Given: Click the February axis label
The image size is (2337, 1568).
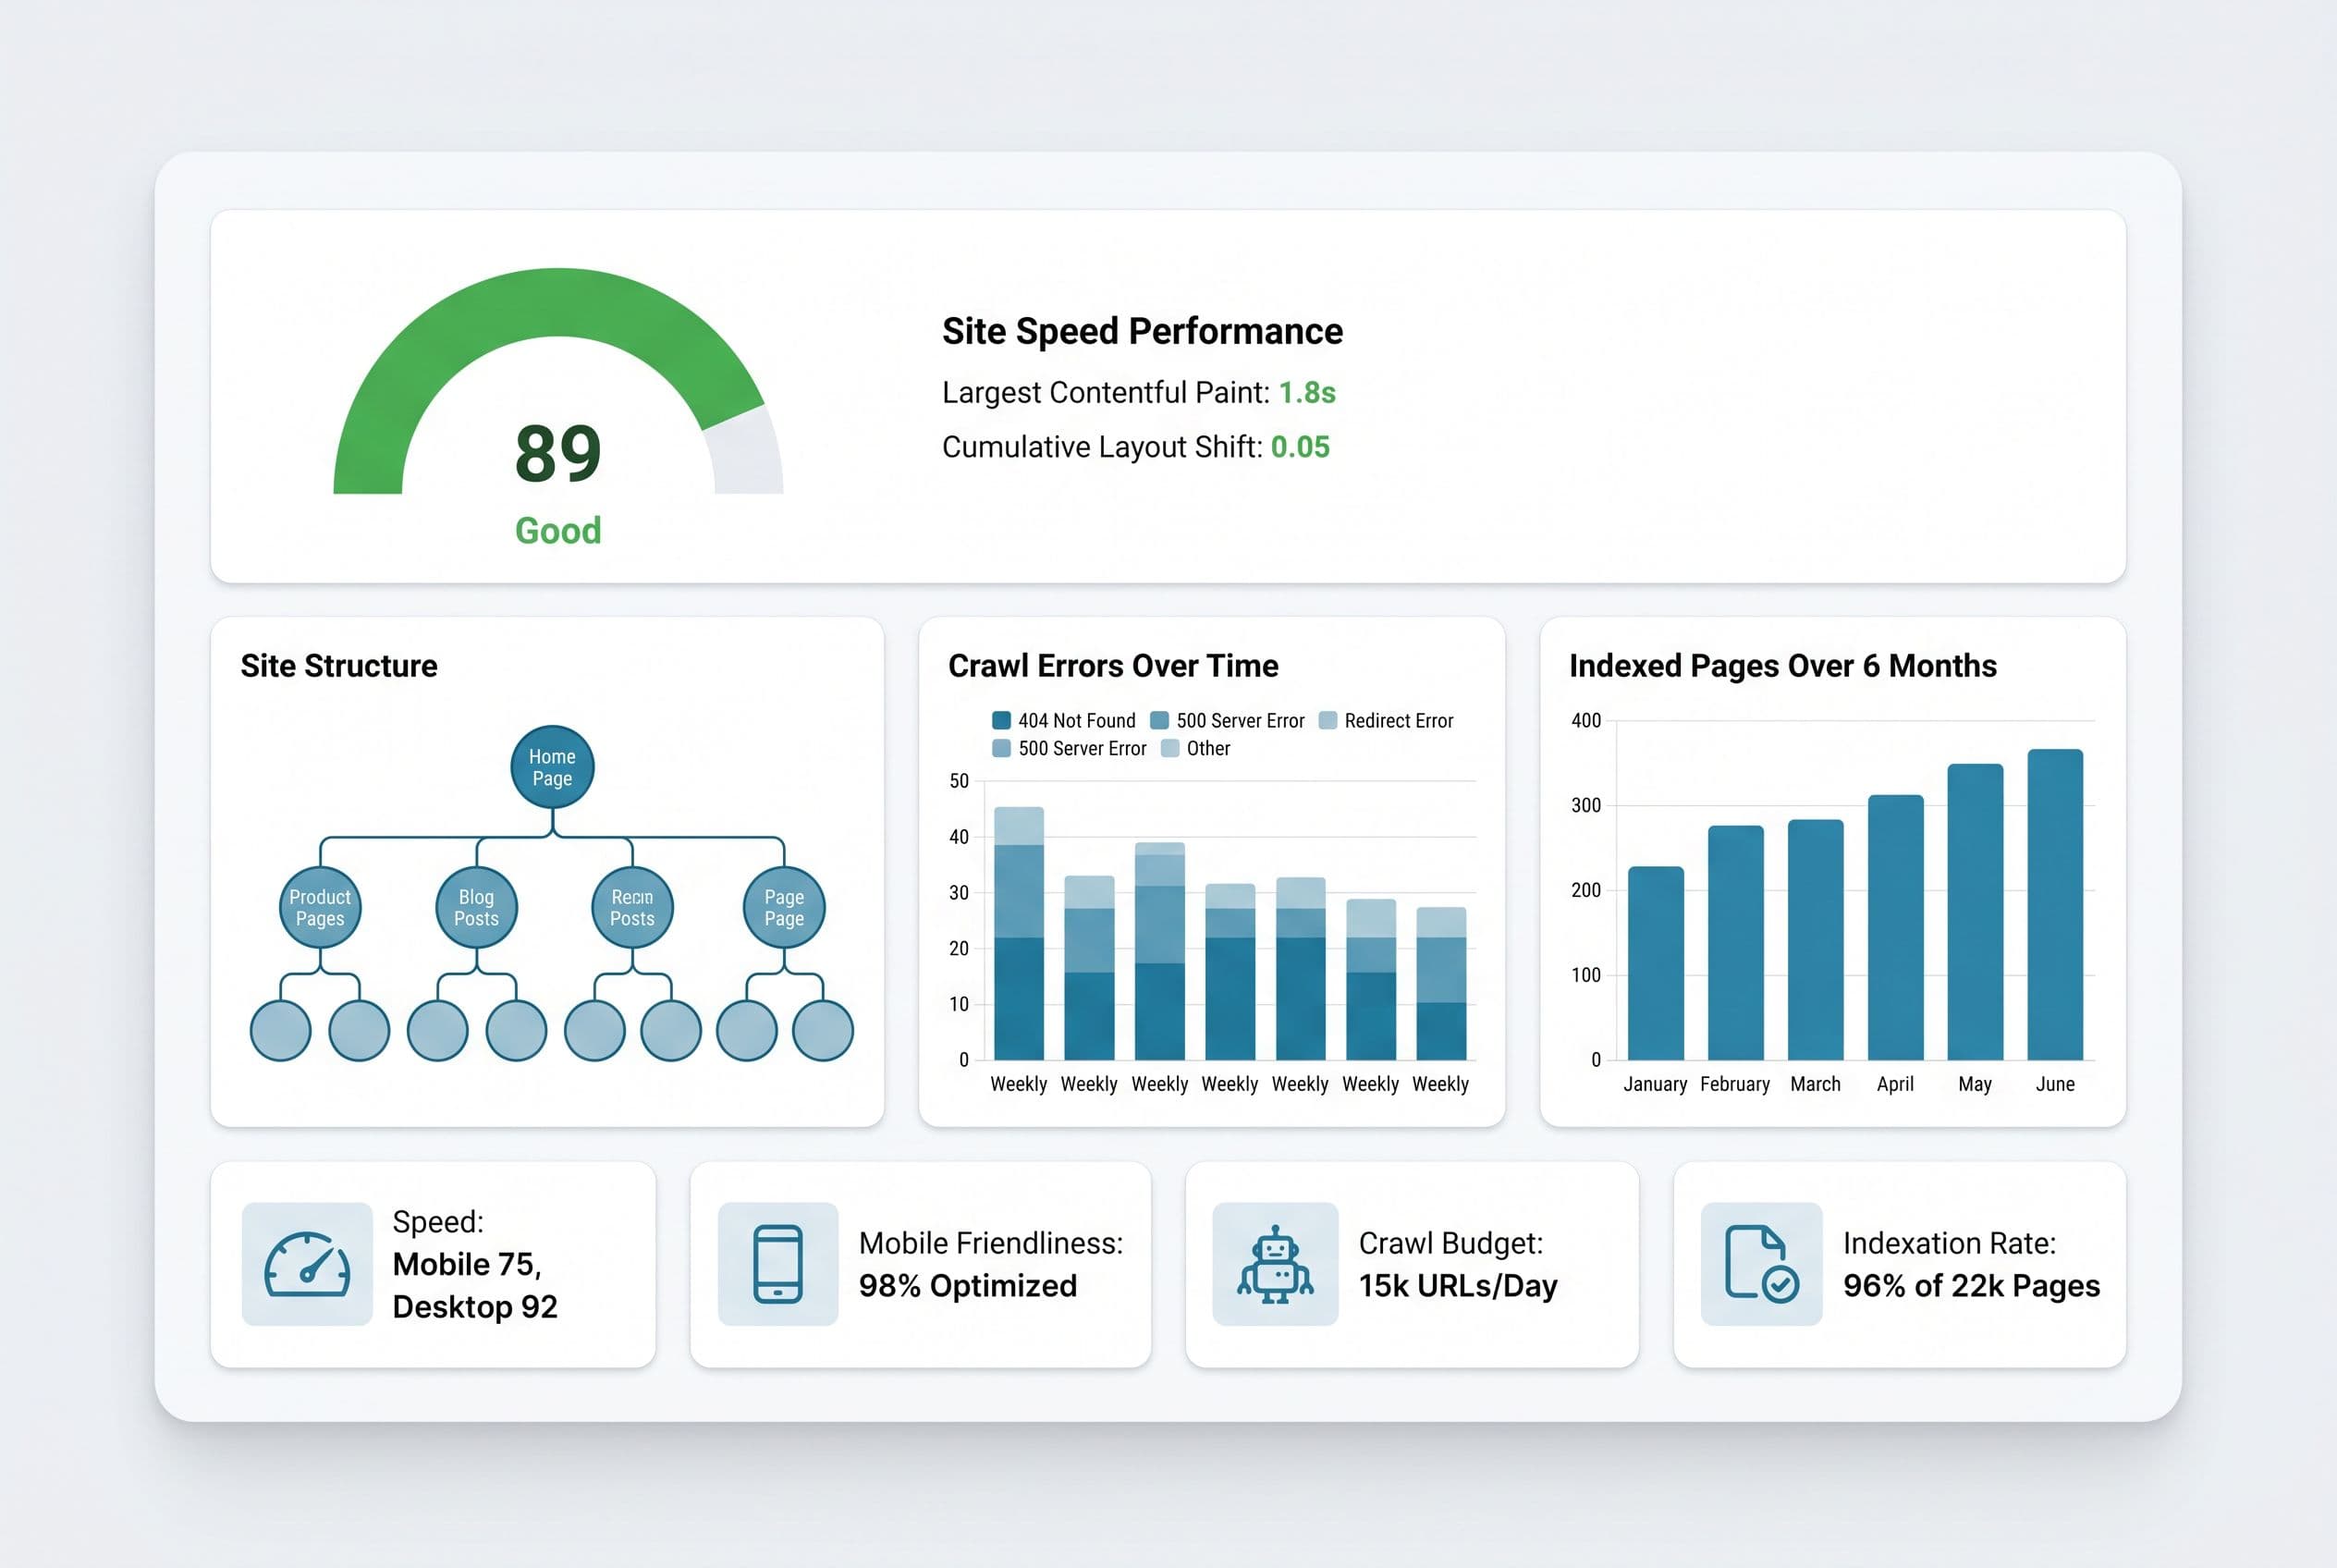Looking at the screenshot, I should (x=1735, y=1084).
